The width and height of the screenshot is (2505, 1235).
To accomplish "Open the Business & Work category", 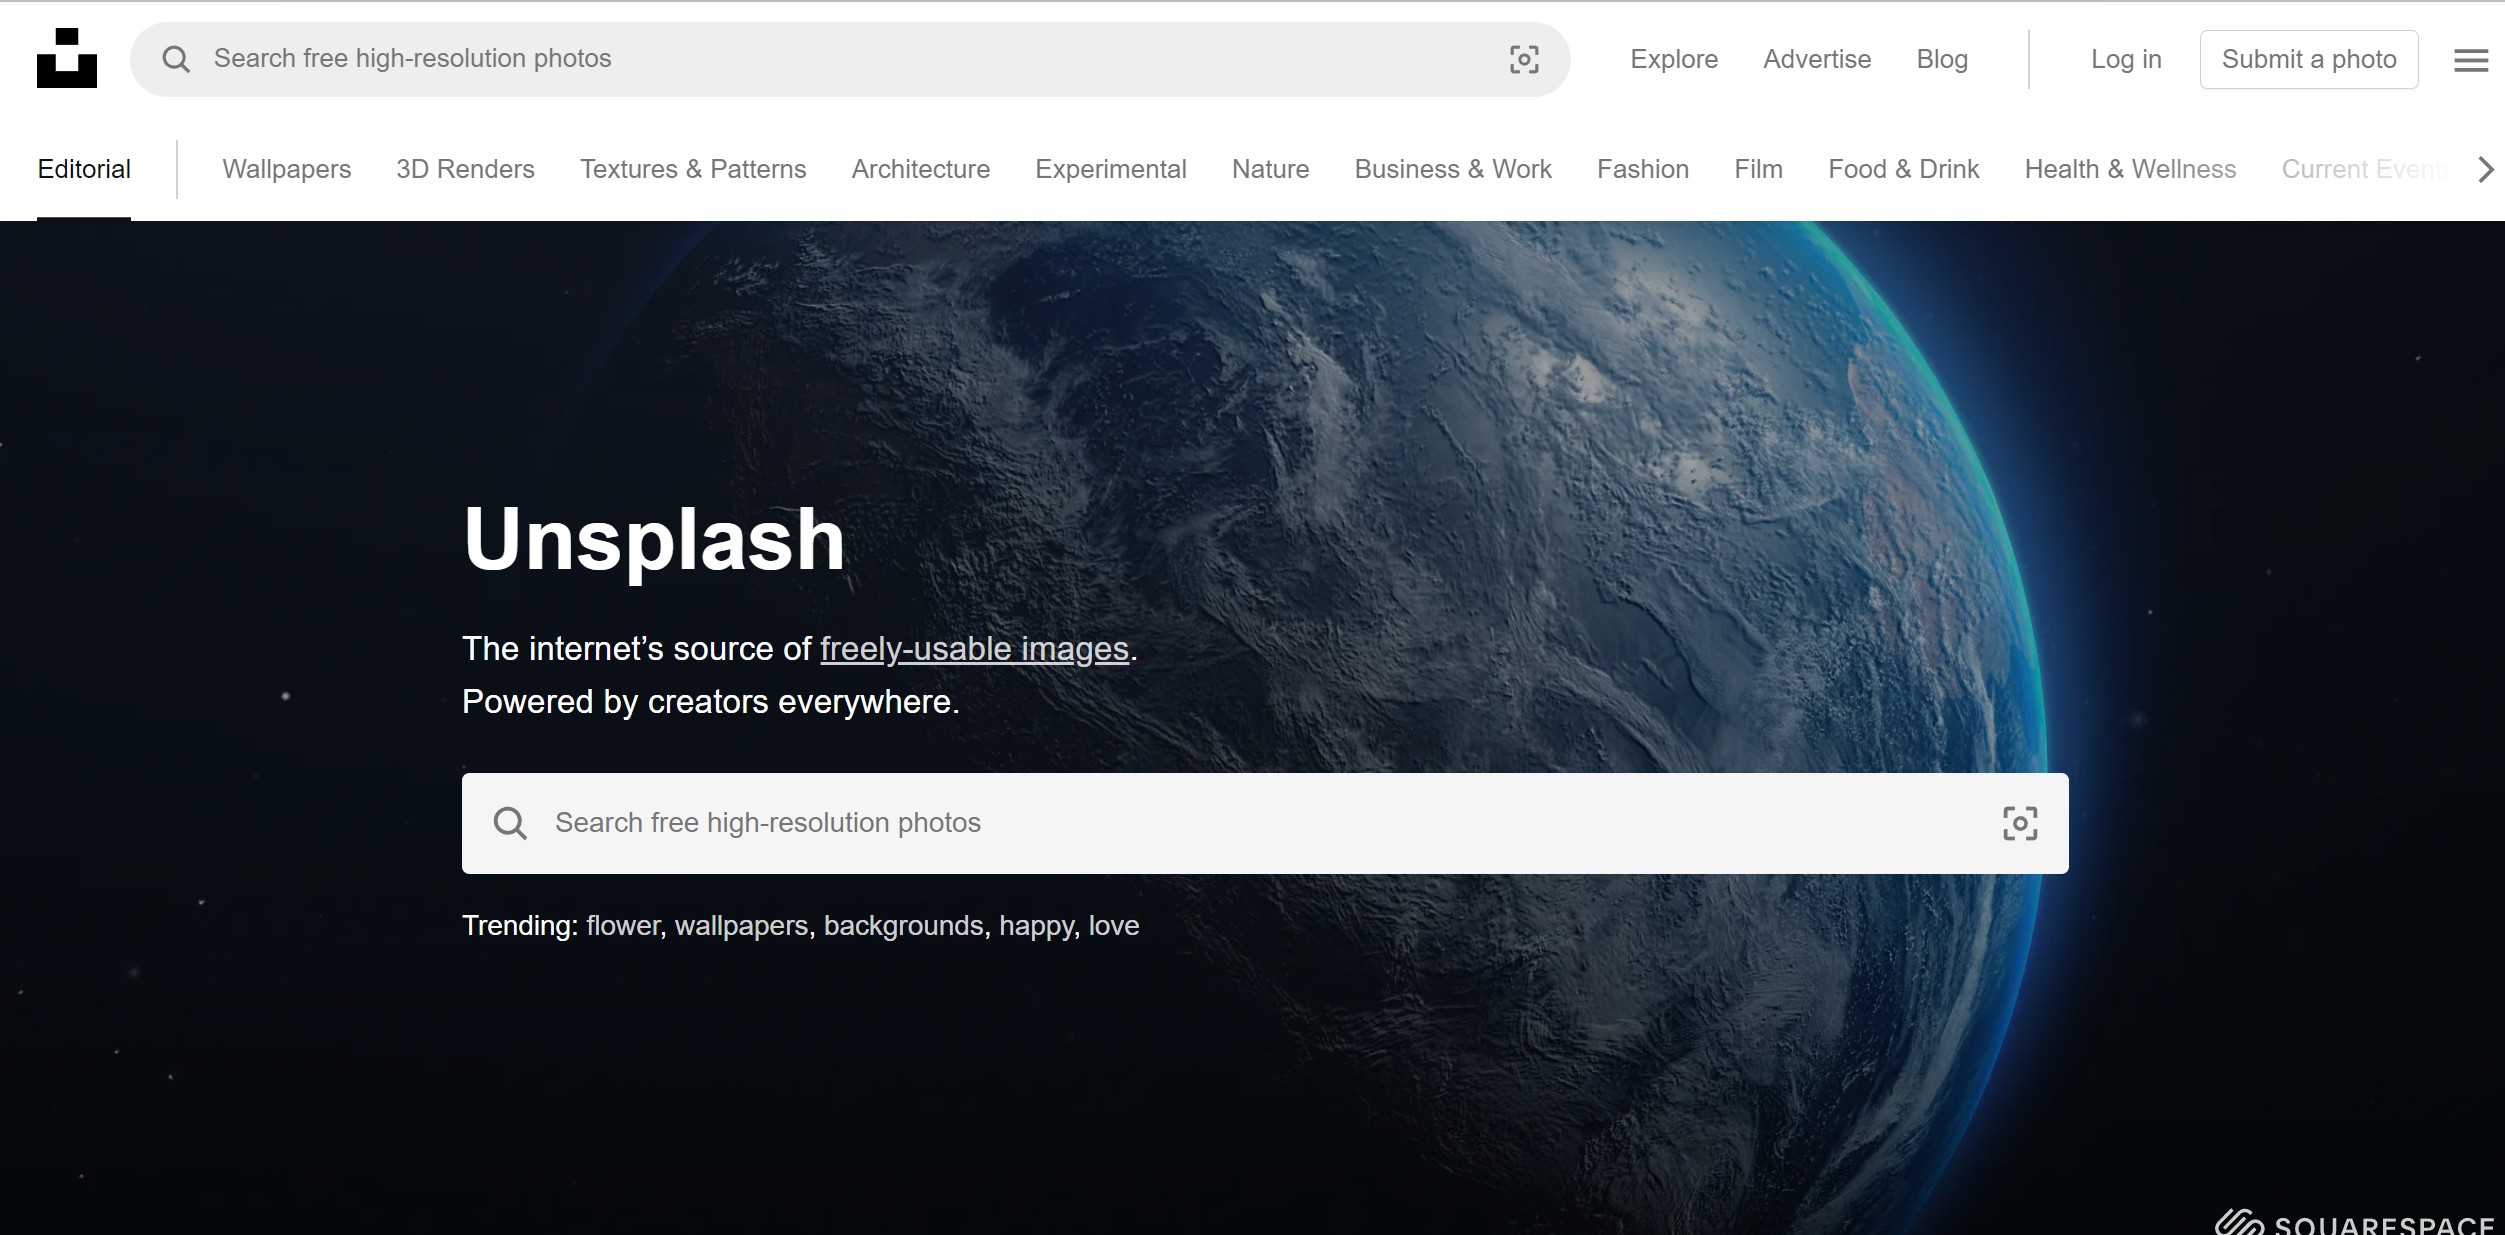I will (1453, 169).
